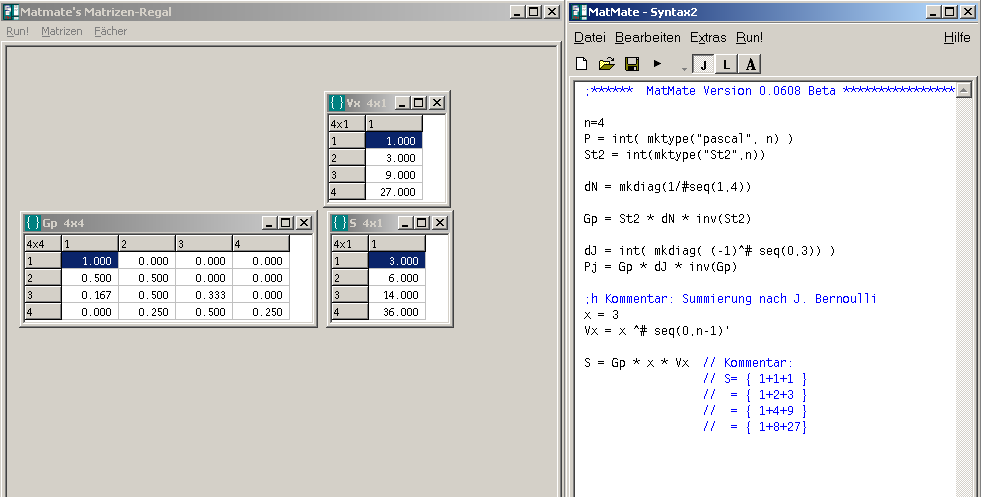Click the Vx matrix window braces icon

tap(337, 103)
